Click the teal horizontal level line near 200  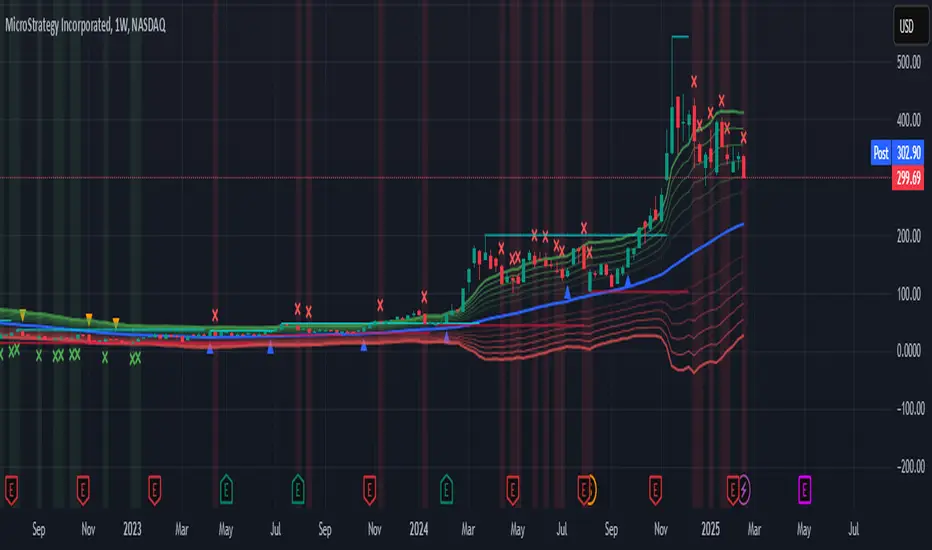(x=575, y=235)
